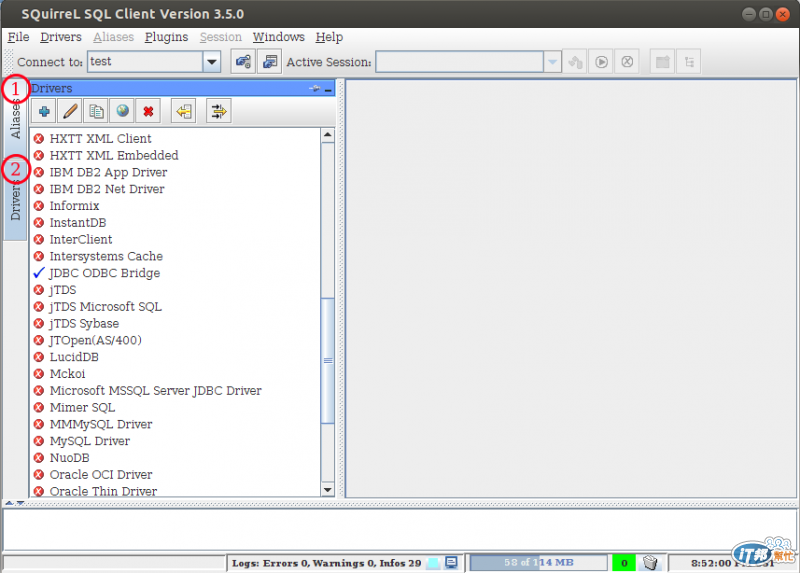Click the new session properties toolbar icon
This screenshot has width=800, height=573.
pyautogui.click(x=269, y=62)
